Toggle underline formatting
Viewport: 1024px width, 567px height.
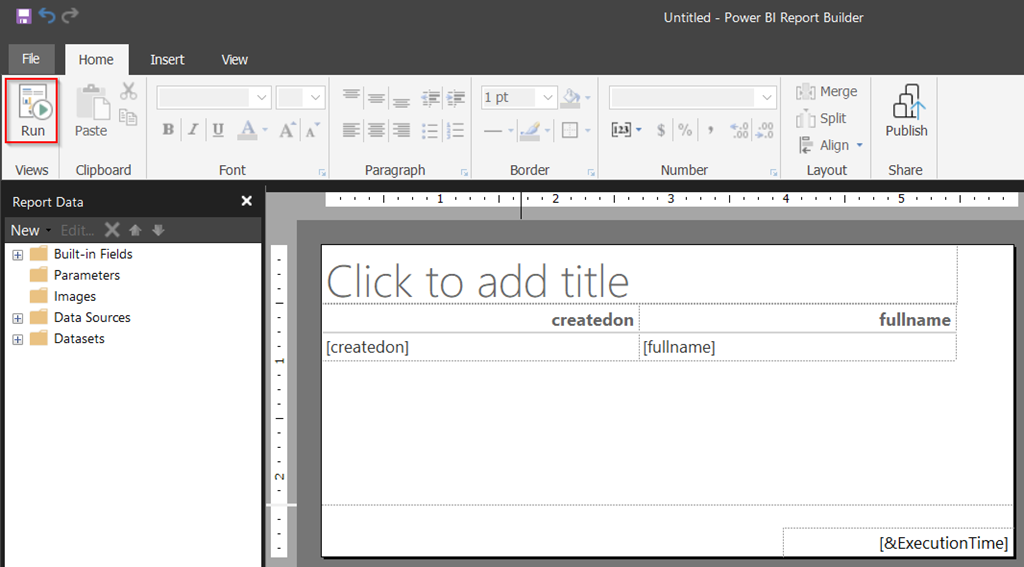coord(217,130)
